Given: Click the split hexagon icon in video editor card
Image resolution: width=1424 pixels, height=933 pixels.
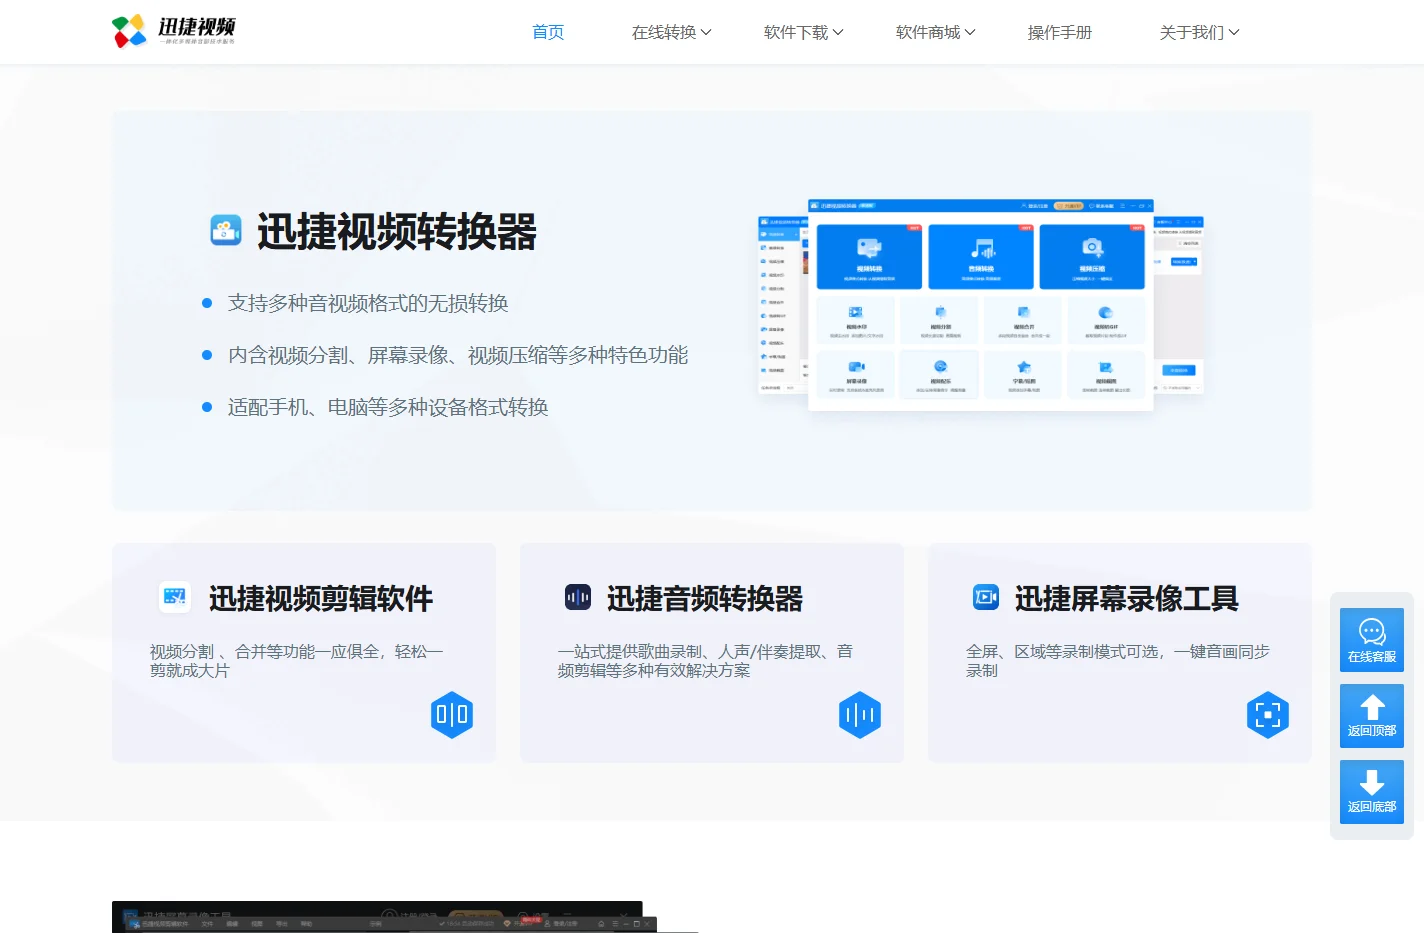Looking at the screenshot, I should [x=452, y=715].
